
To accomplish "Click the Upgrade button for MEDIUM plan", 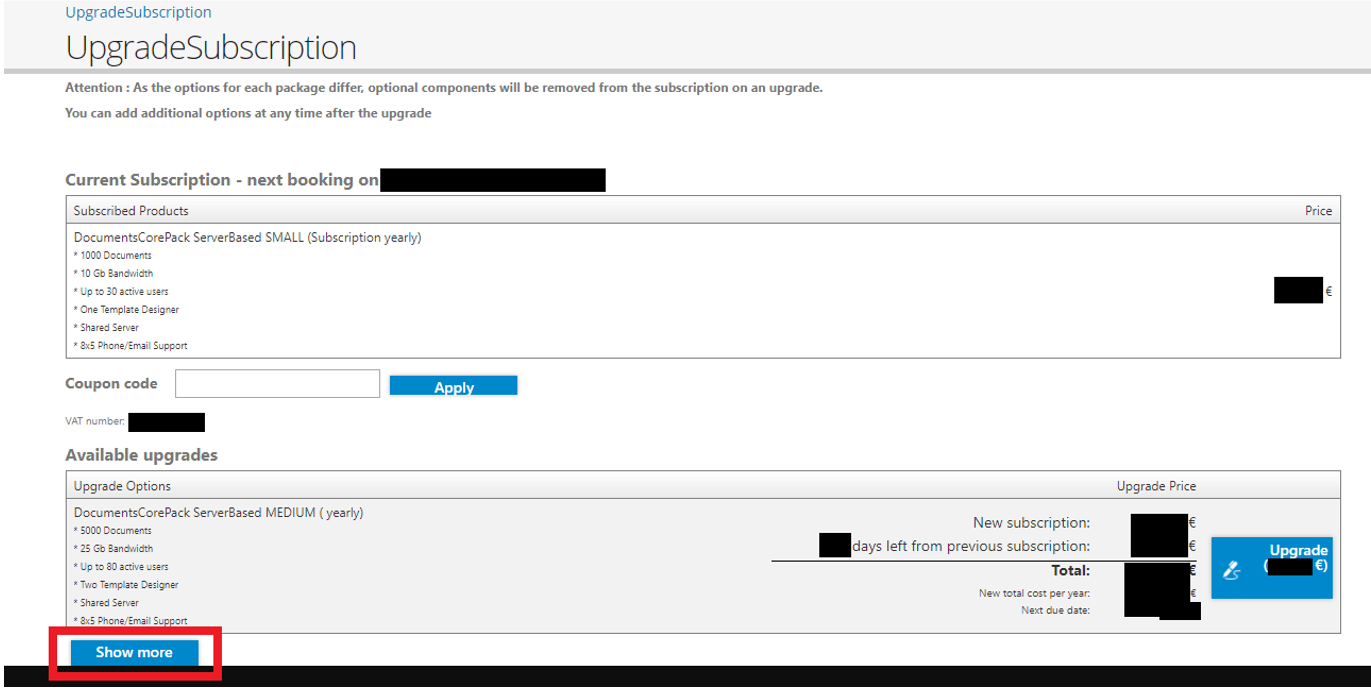I will pyautogui.click(x=1272, y=568).
